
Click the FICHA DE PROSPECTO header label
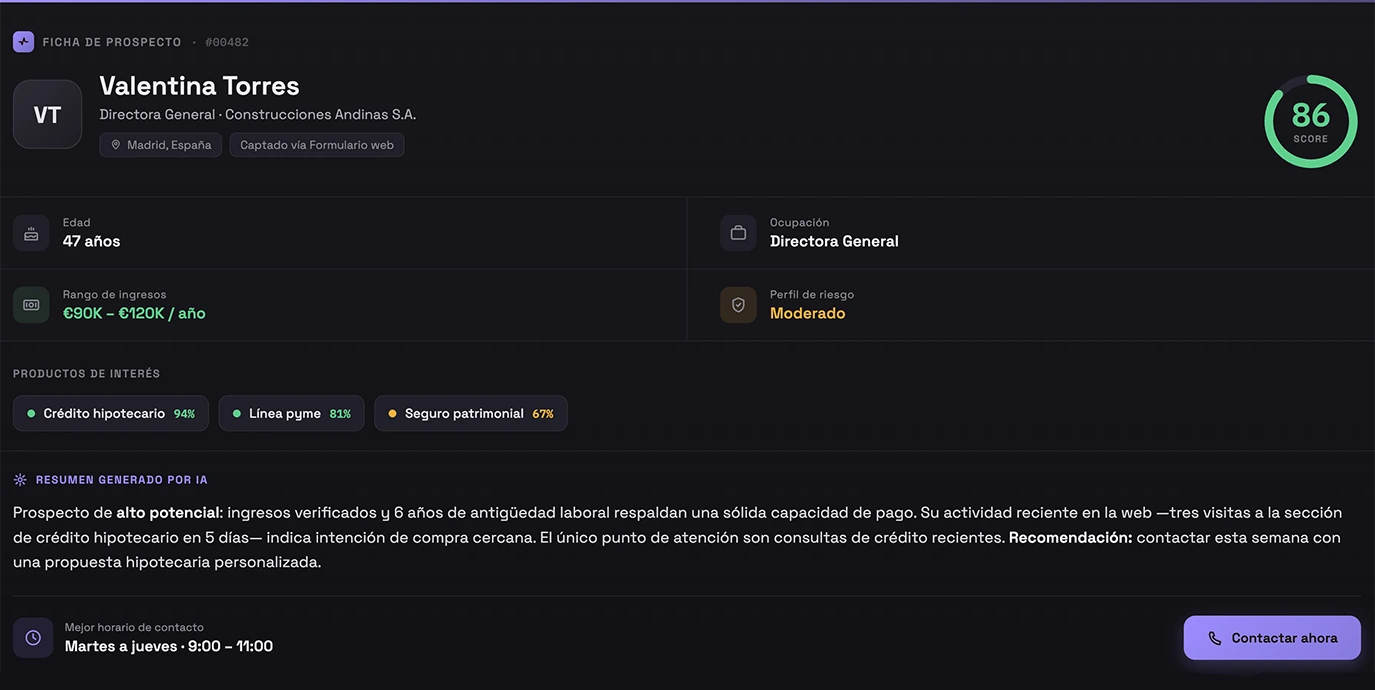point(112,42)
